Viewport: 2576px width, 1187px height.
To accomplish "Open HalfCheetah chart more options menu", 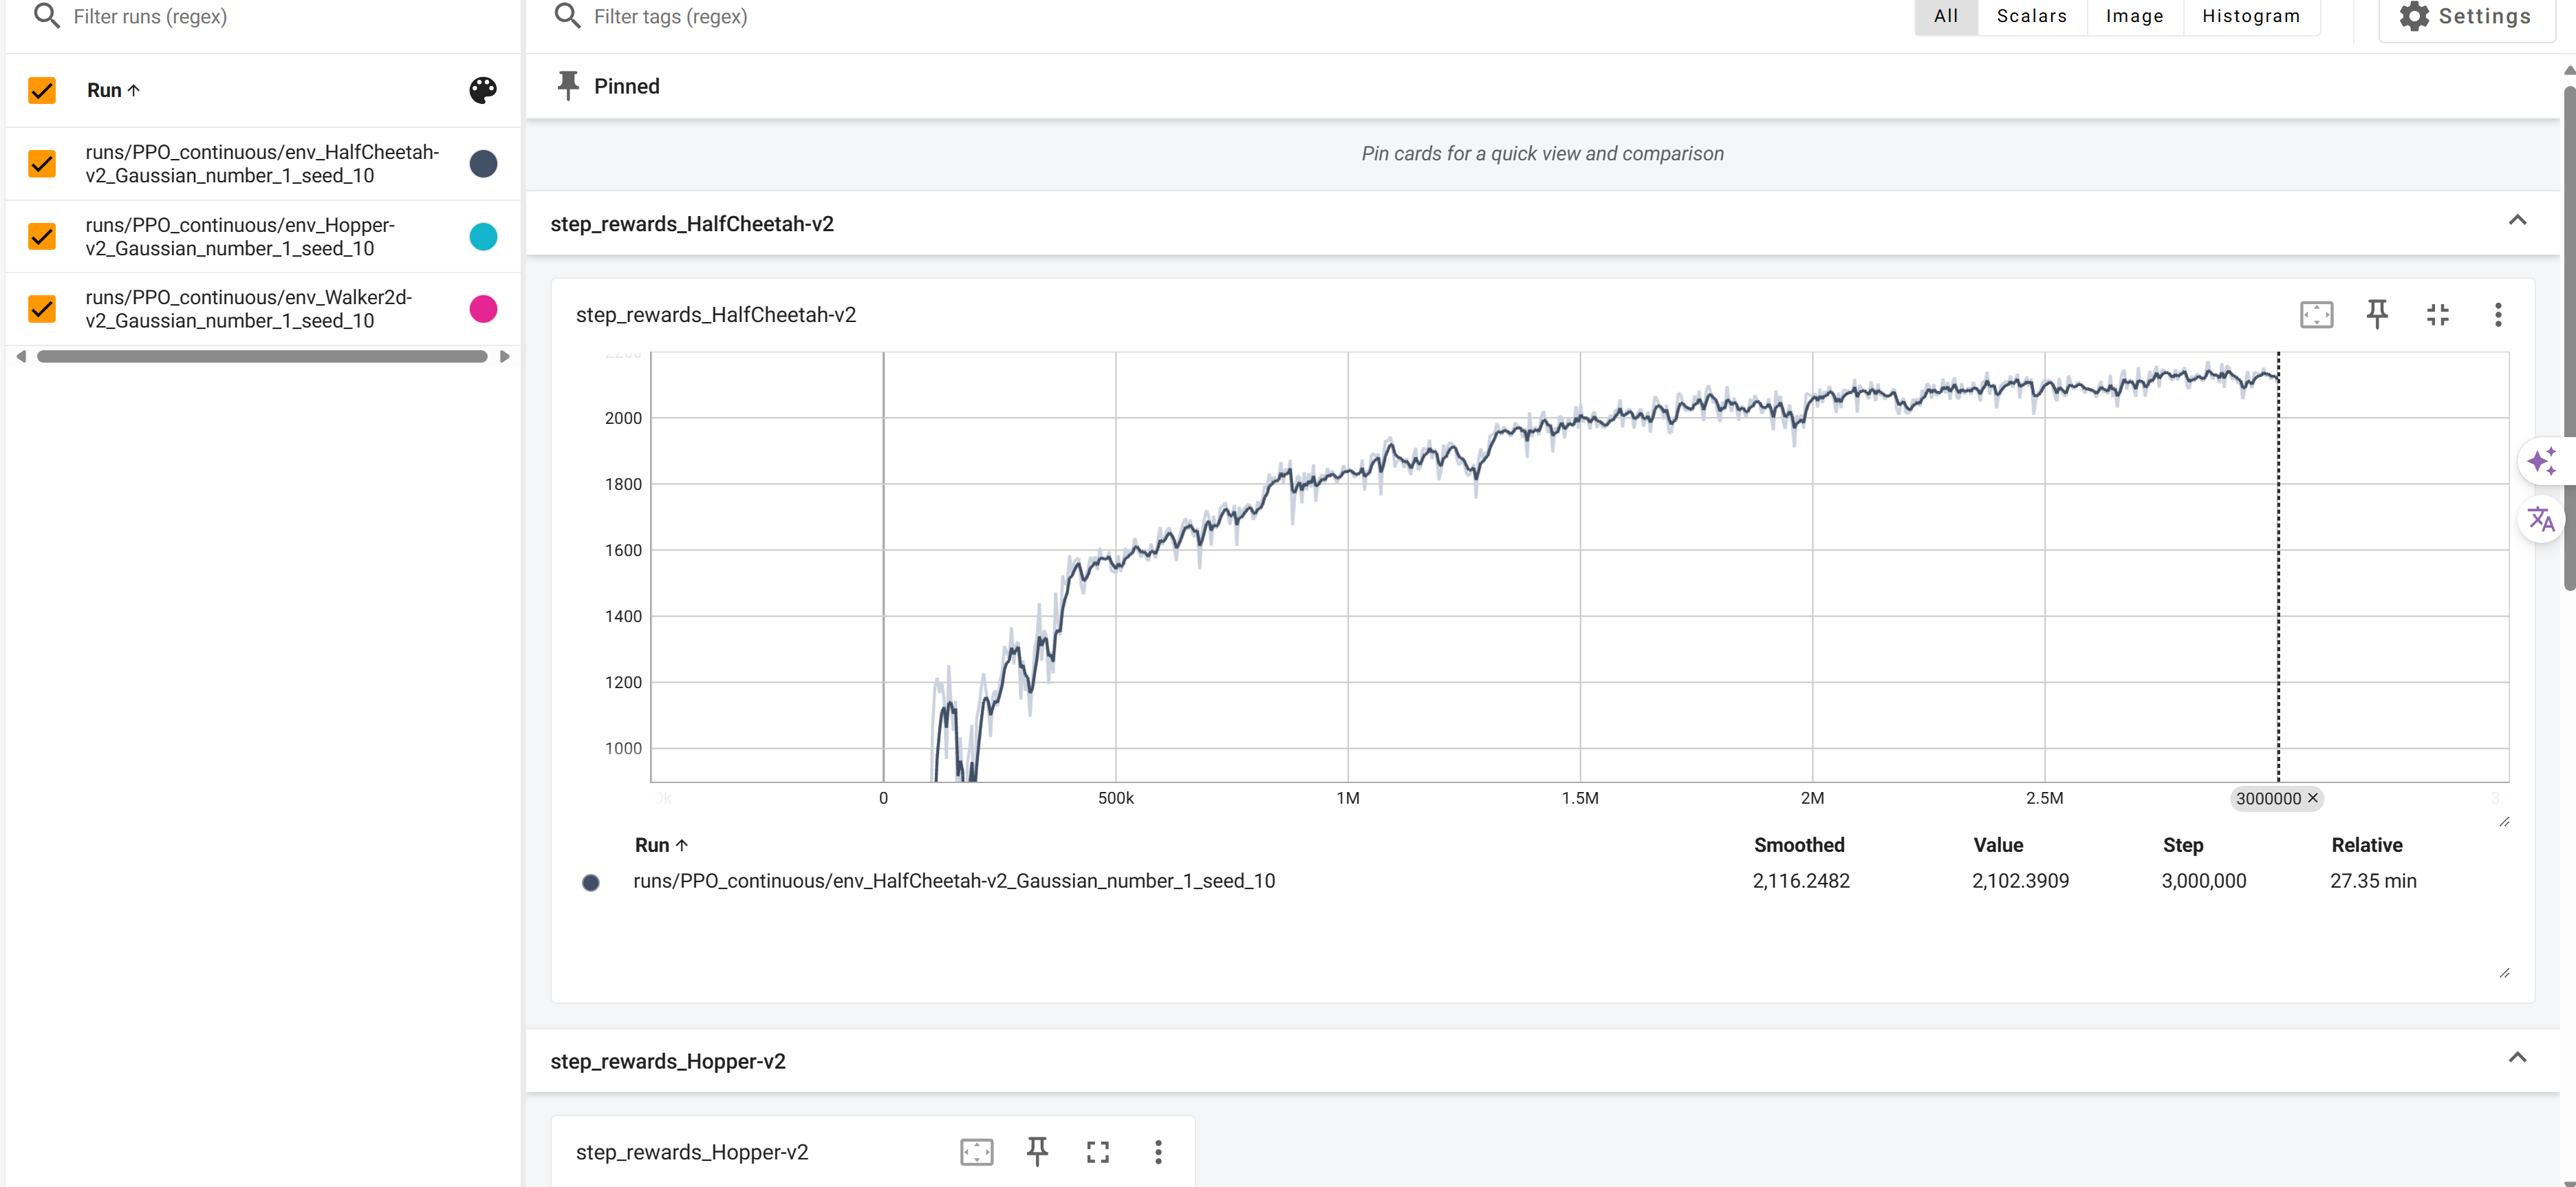I will pos(2497,315).
